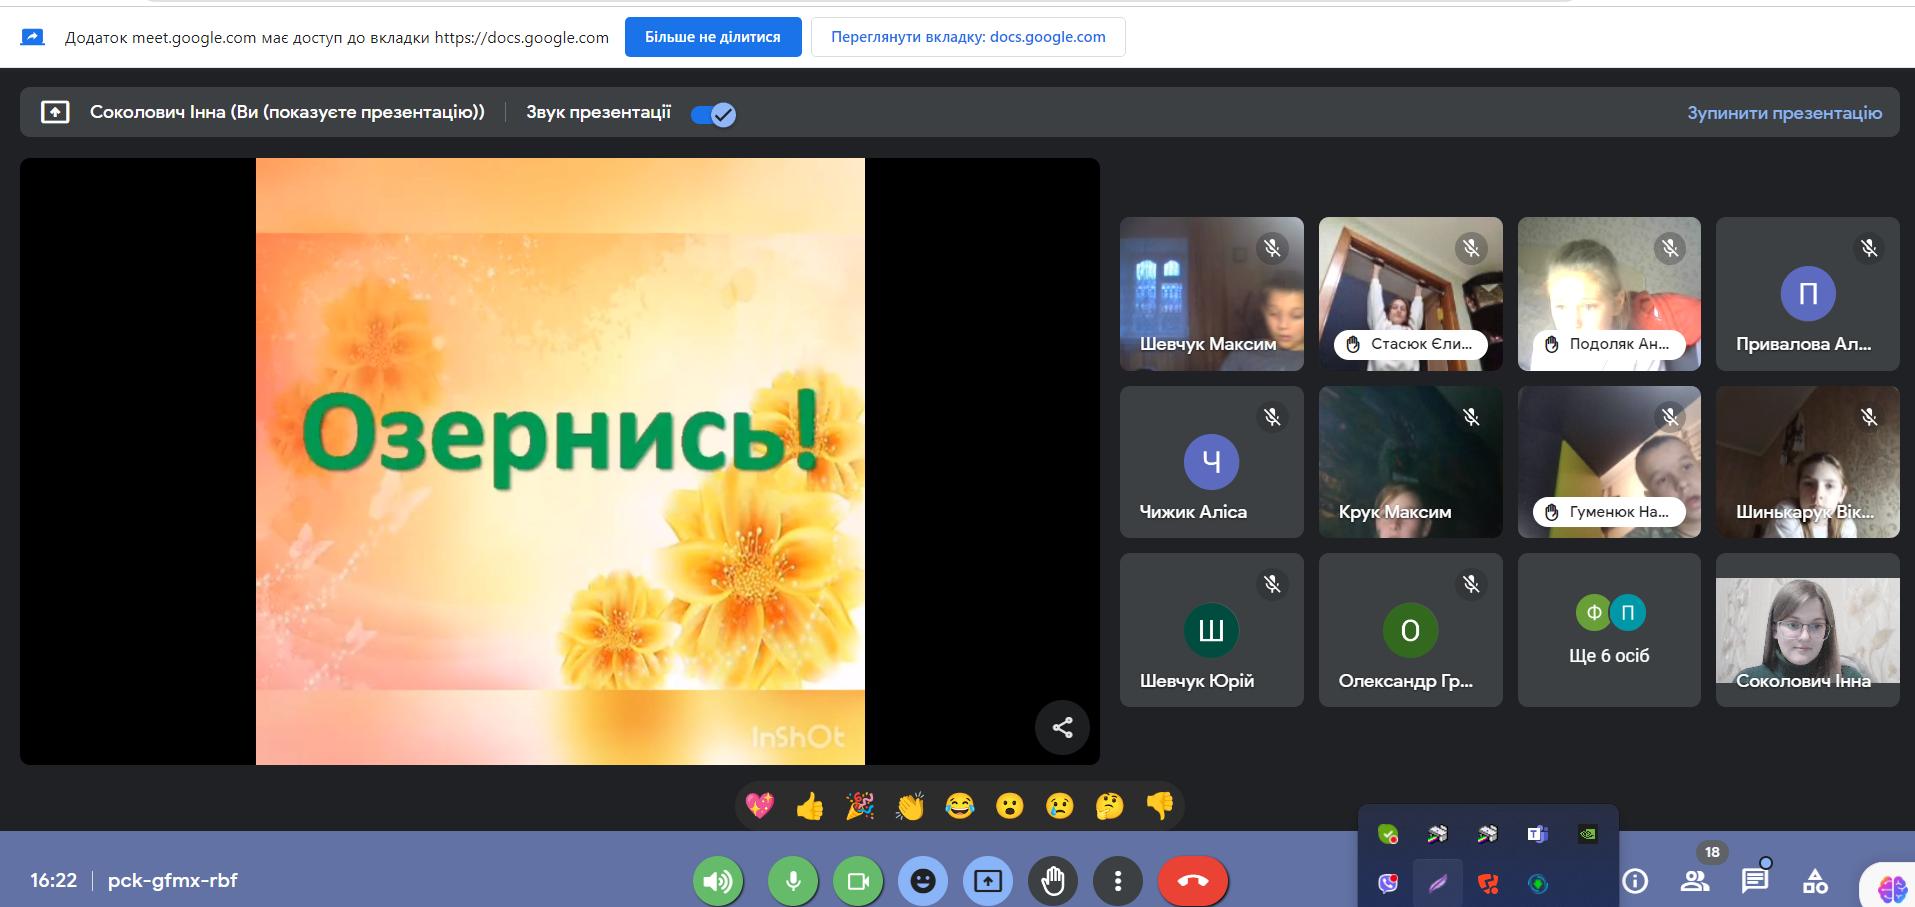Send the surprised face reaction
1915x907 pixels.
pyautogui.click(x=1010, y=805)
